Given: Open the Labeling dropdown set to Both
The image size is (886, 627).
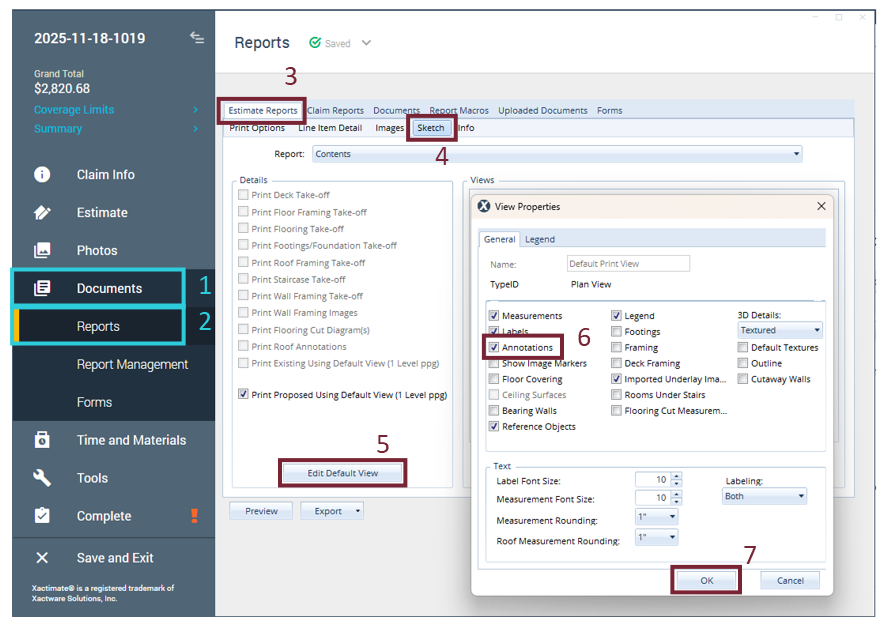Looking at the screenshot, I should point(764,496).
